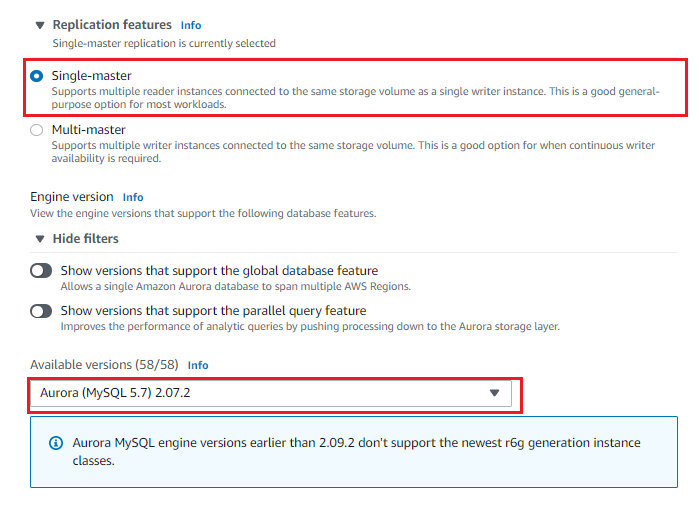Open Info link beside Engine version
Image resolution: width=699 pixels, height=508 pixels.
[x=133, y=197]
